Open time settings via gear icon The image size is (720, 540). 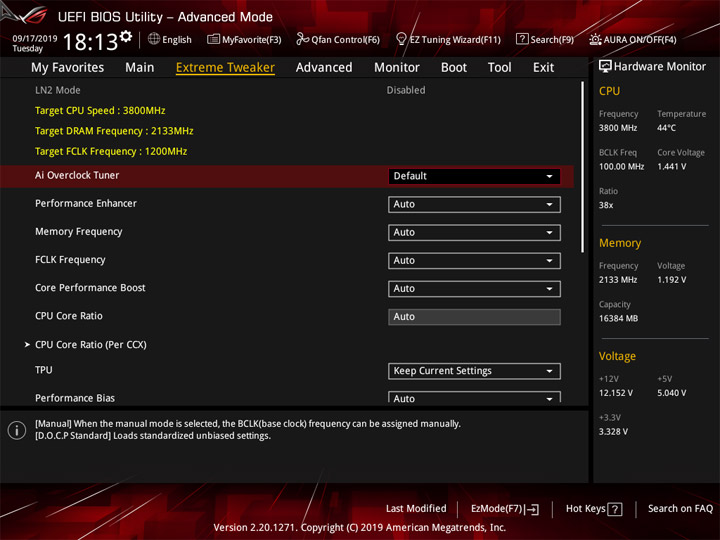click(x=126, y=36)
